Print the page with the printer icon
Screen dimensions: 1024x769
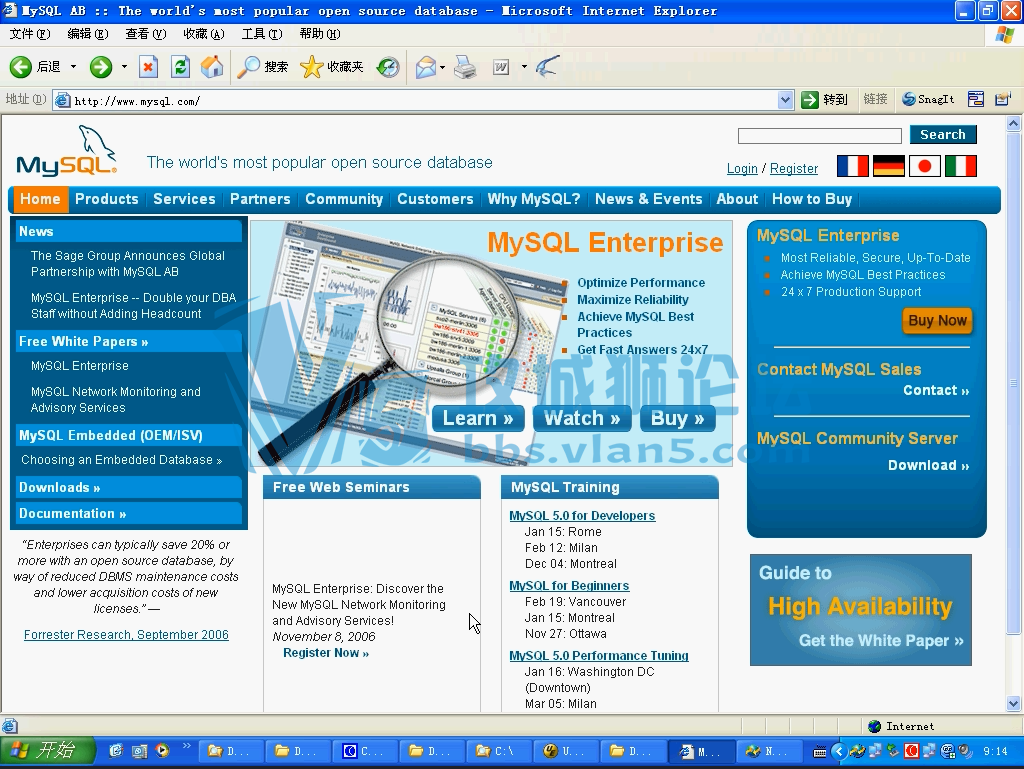[465, 67]
